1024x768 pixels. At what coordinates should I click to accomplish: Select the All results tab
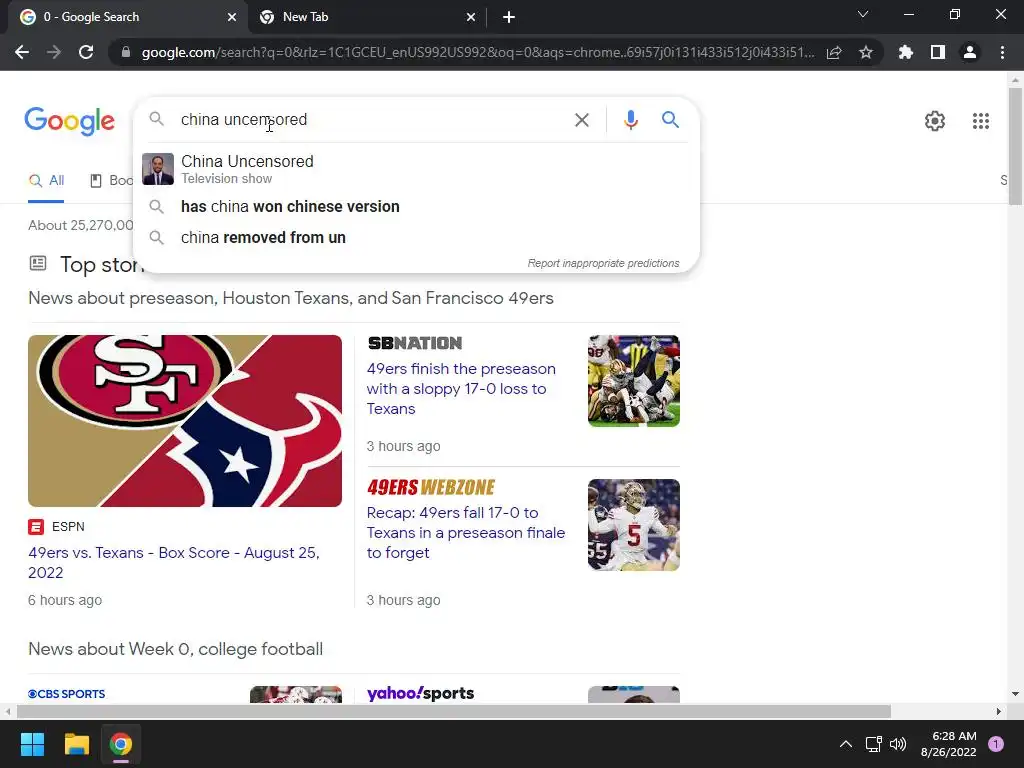pyautogui.click(x=46, y=181)
